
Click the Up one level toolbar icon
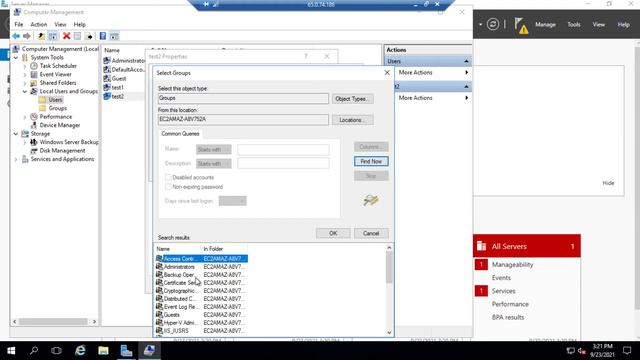point(41,36)
